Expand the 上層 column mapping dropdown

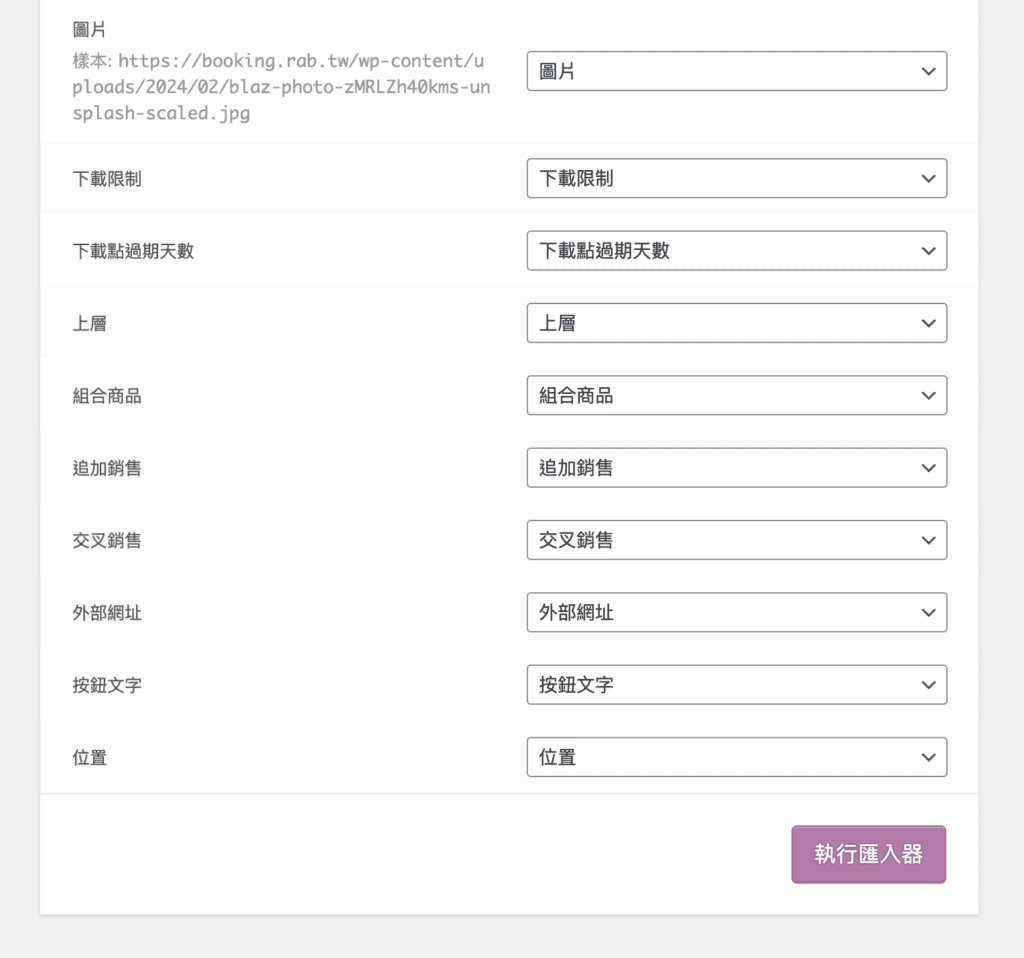coord(737,322)
